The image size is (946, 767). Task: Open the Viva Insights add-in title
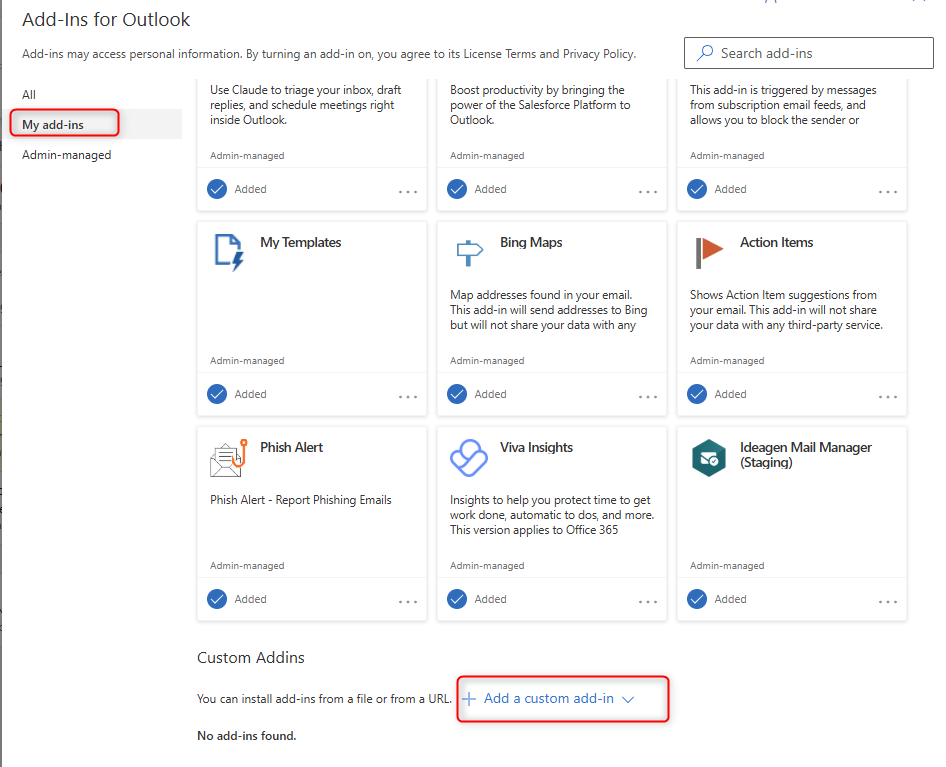(x=536, y=447)
